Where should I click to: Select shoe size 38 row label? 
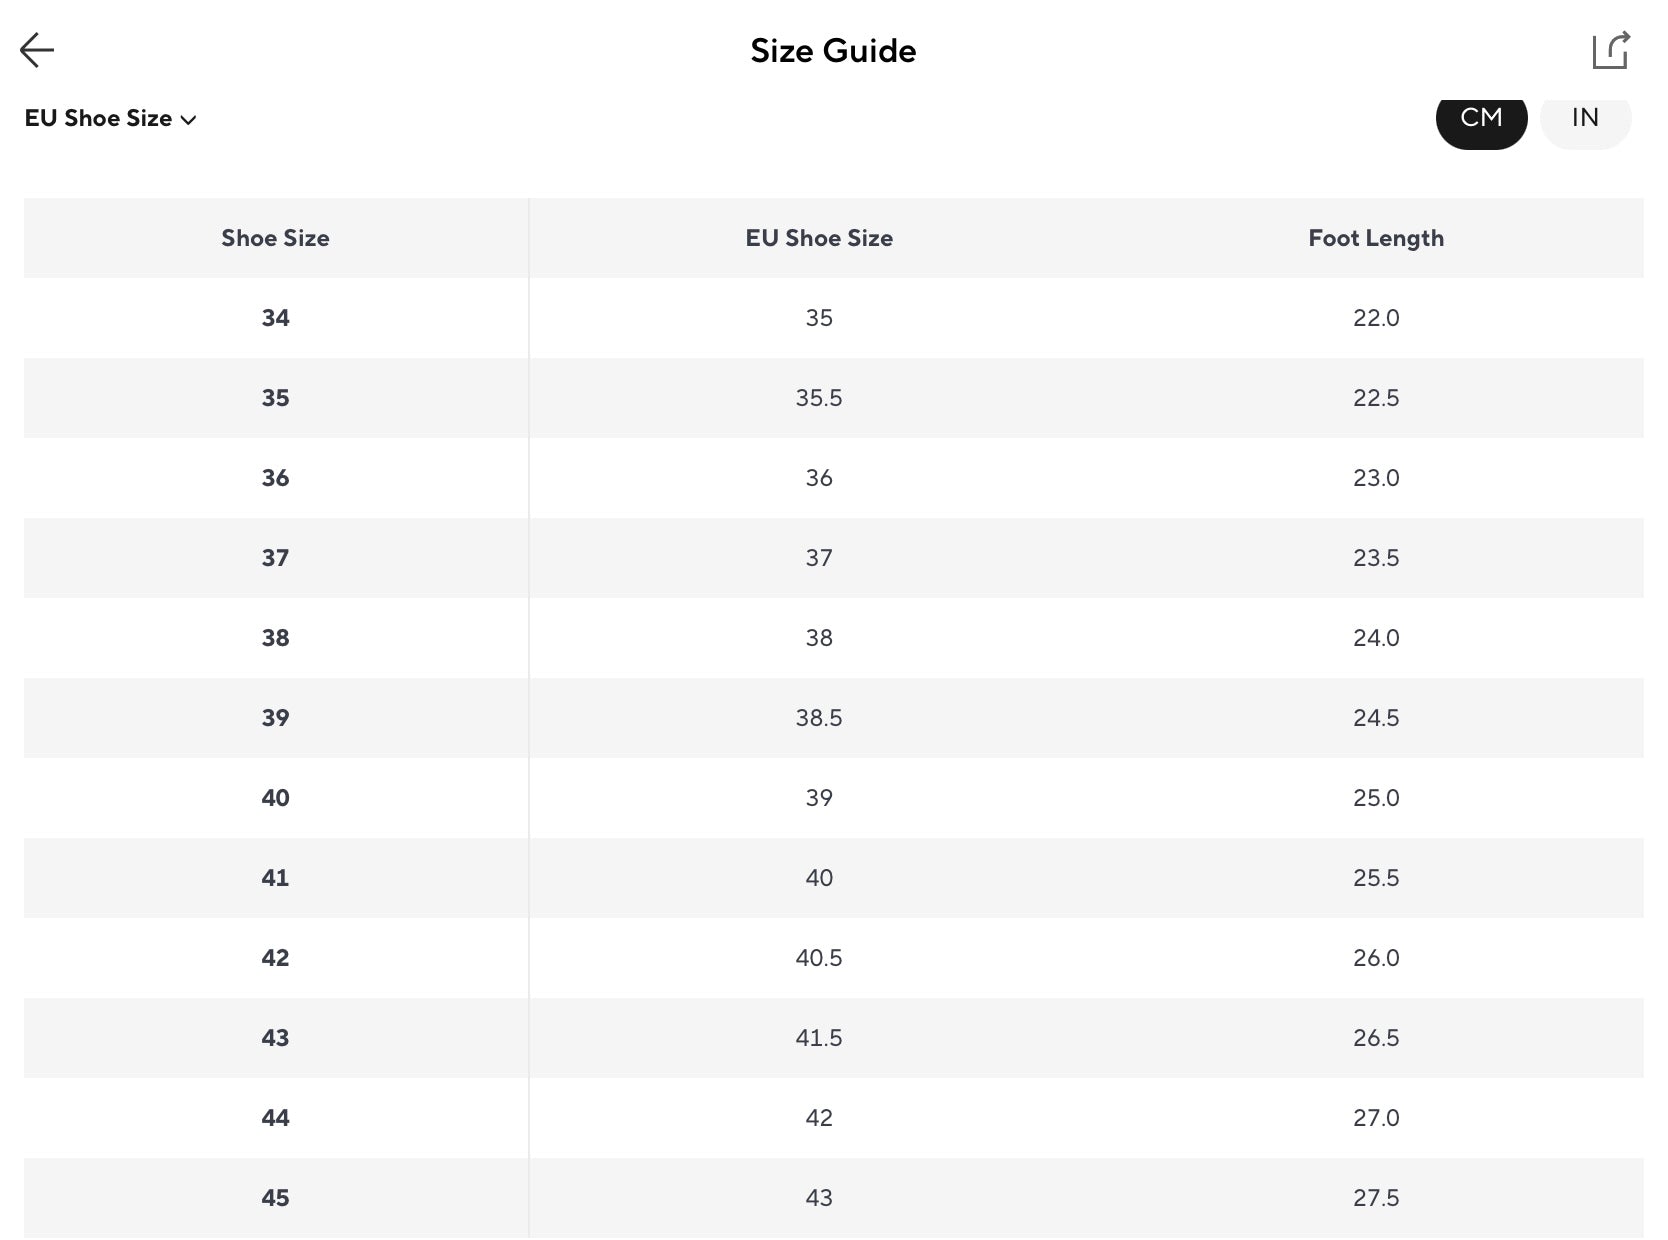275,638
